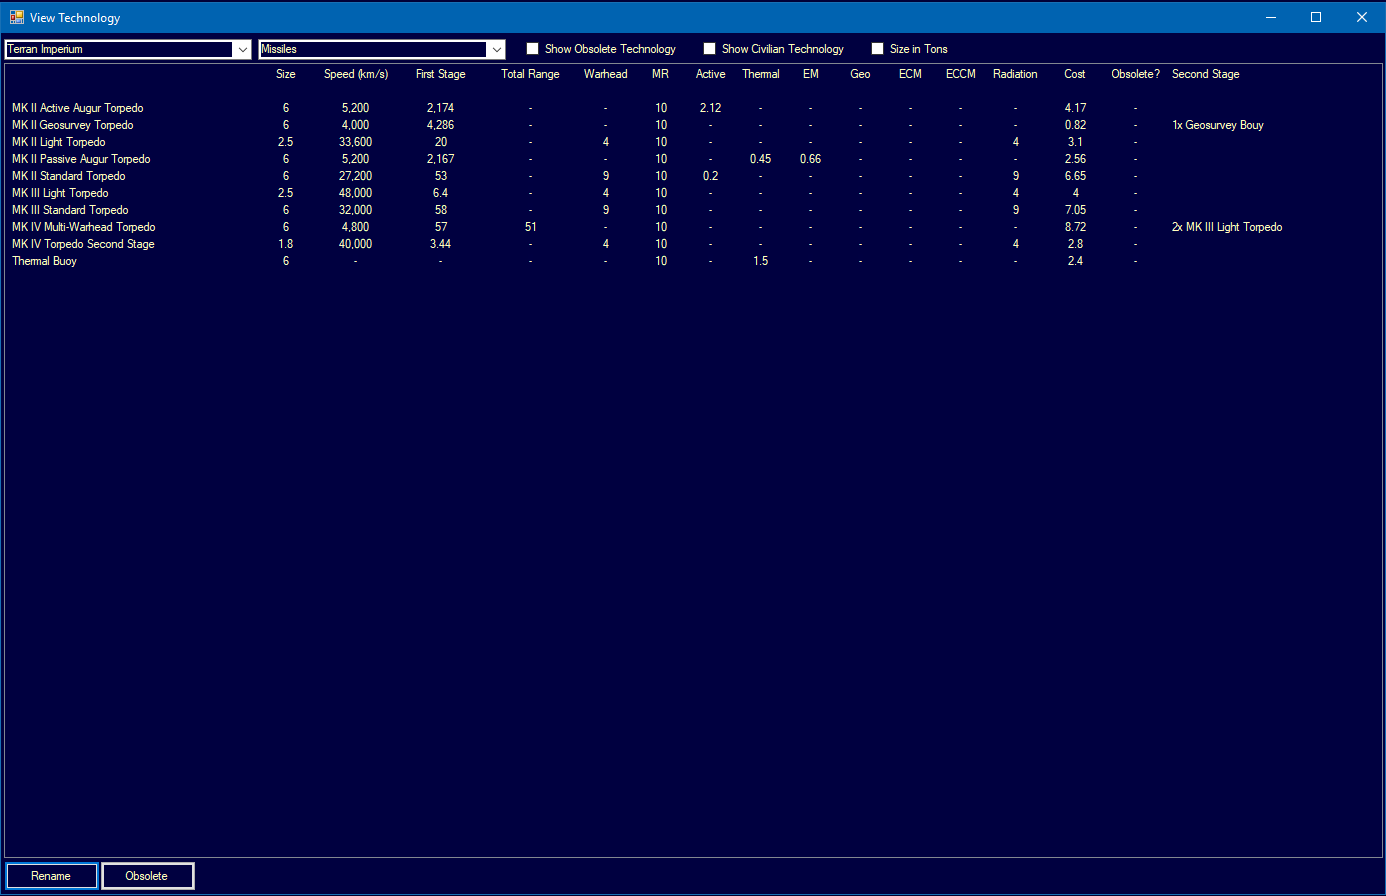1386x896 pixels.
Task: Click the ECM column header
Action: pyautogui.click(x=911, y=74)
